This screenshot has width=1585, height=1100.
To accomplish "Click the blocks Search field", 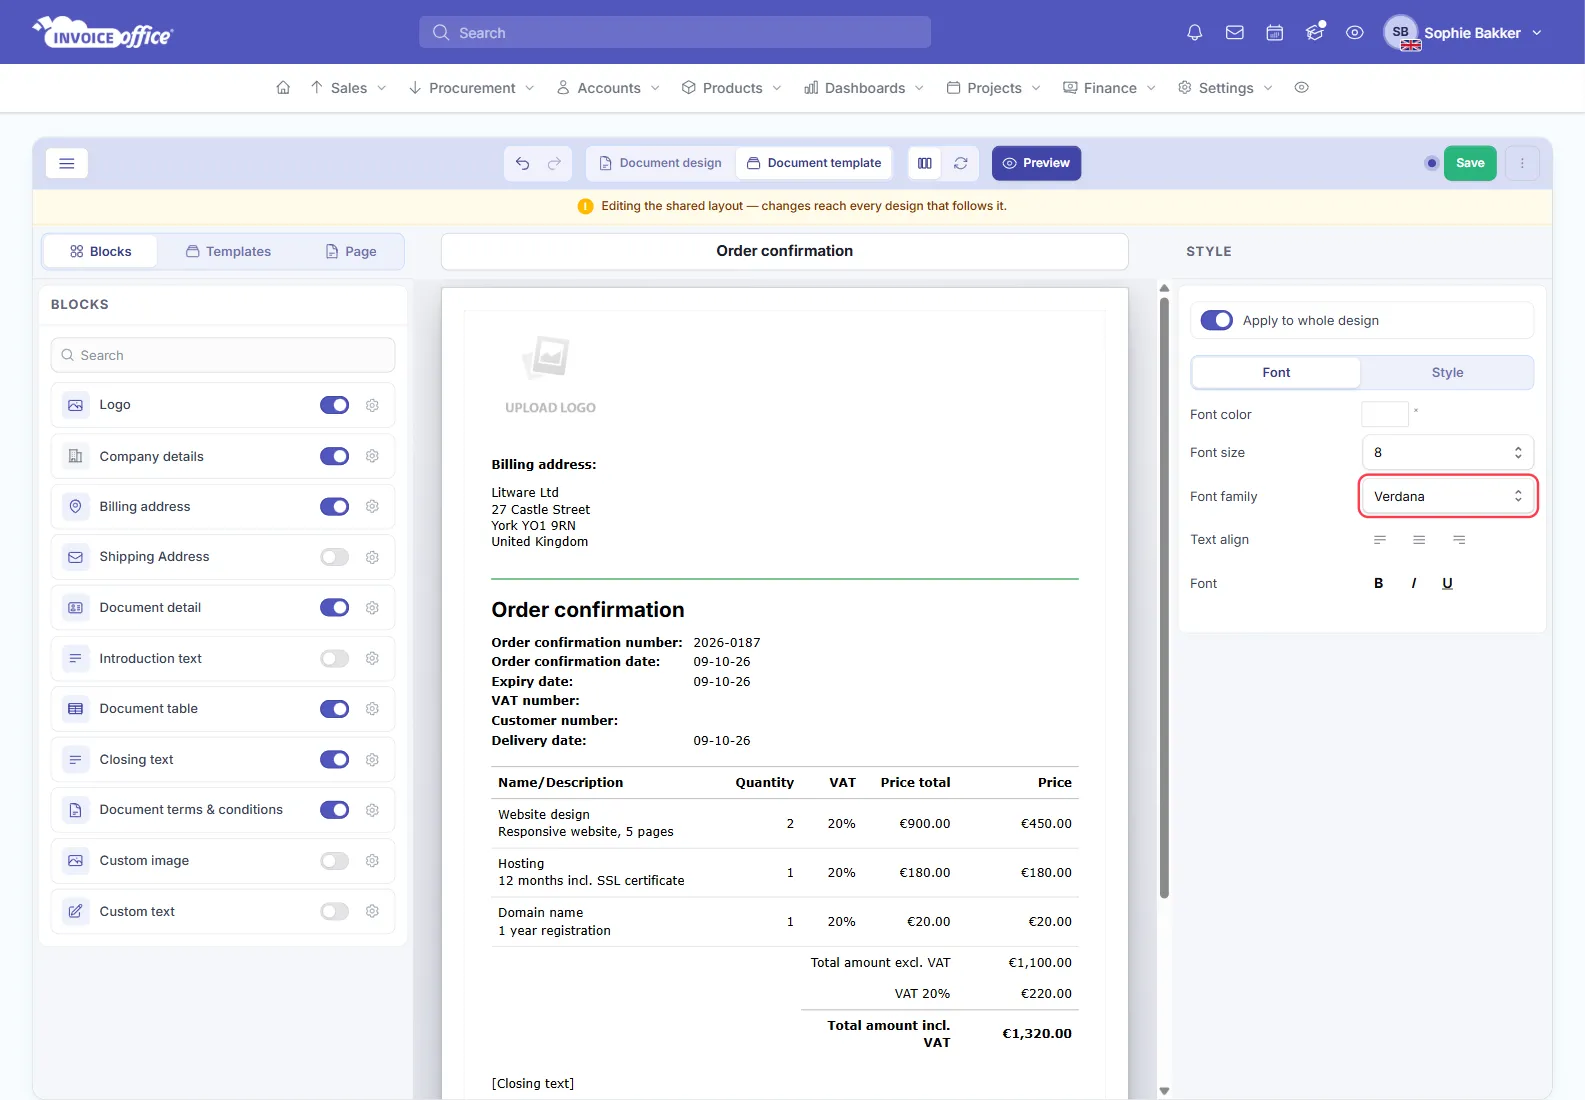I will pyautogui.click(x=222, y=355).
